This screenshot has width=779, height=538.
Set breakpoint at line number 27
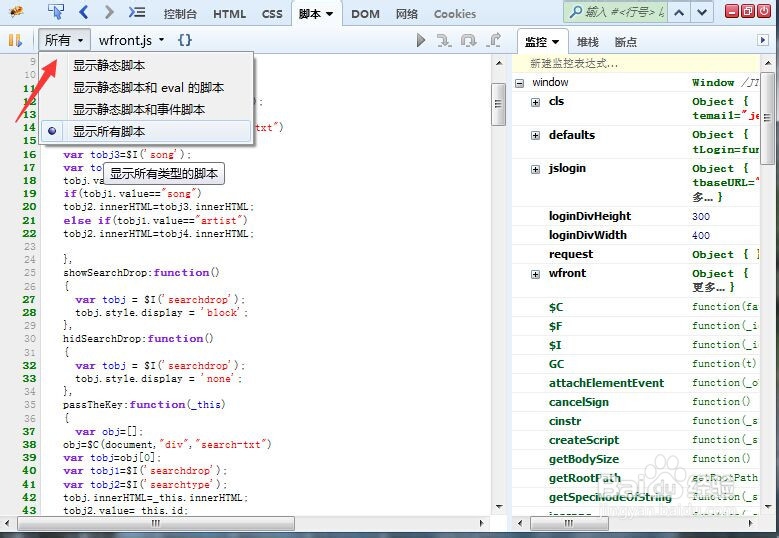point(29,300)
